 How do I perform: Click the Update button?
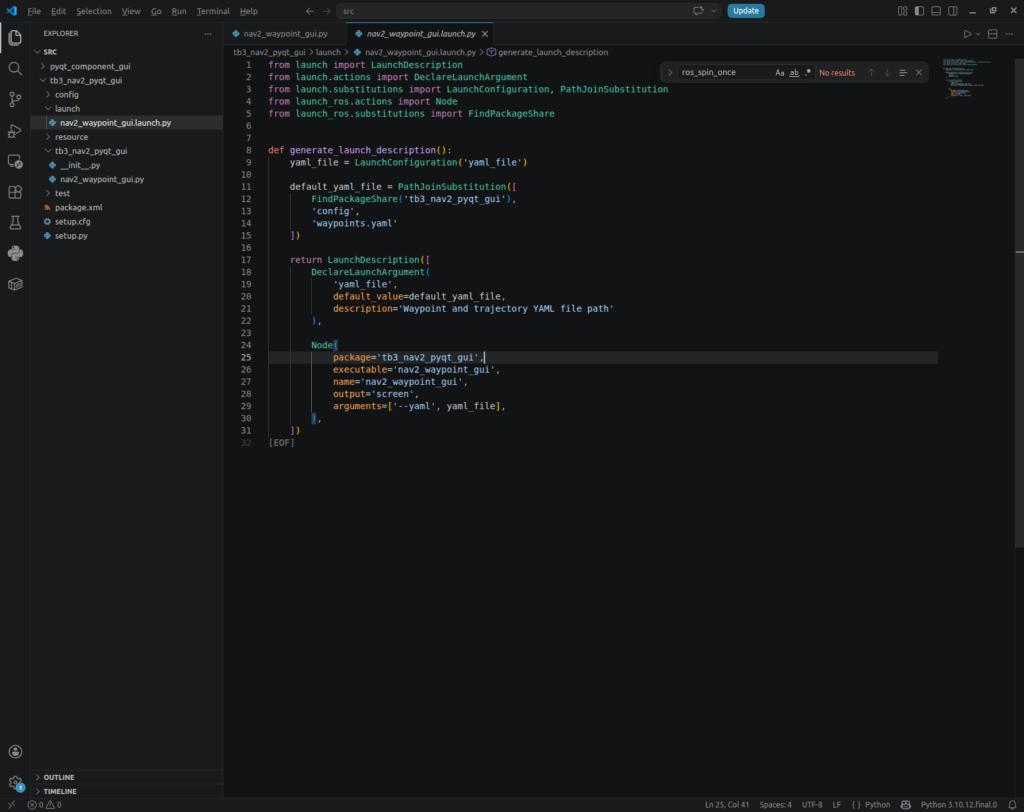746,10
